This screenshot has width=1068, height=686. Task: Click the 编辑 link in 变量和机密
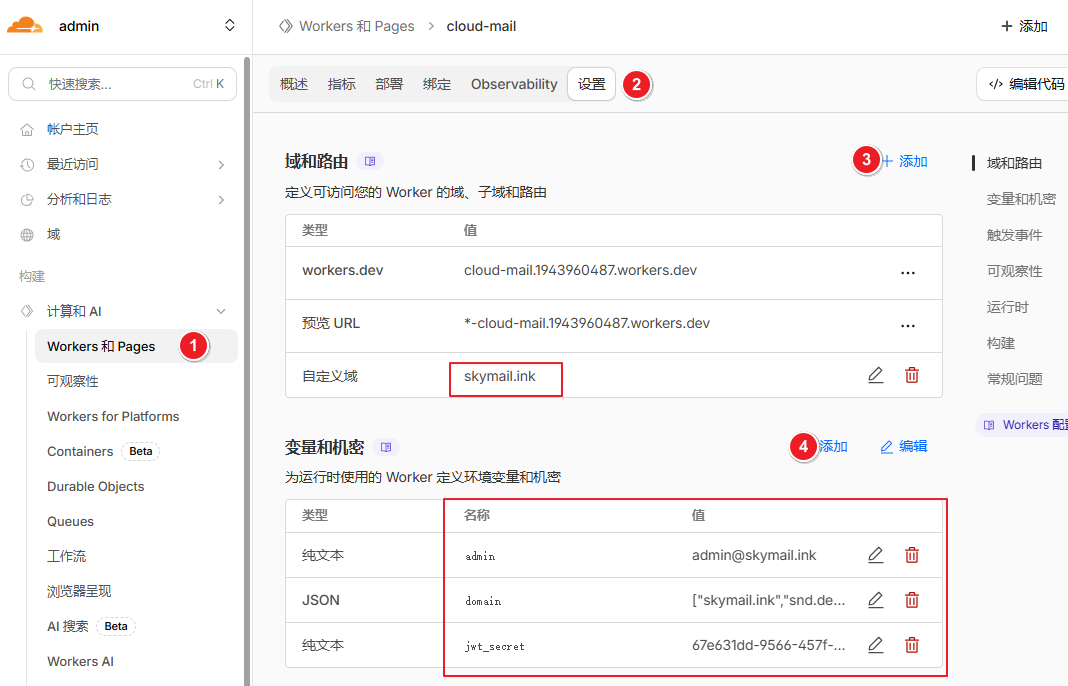tap(903, 447)
